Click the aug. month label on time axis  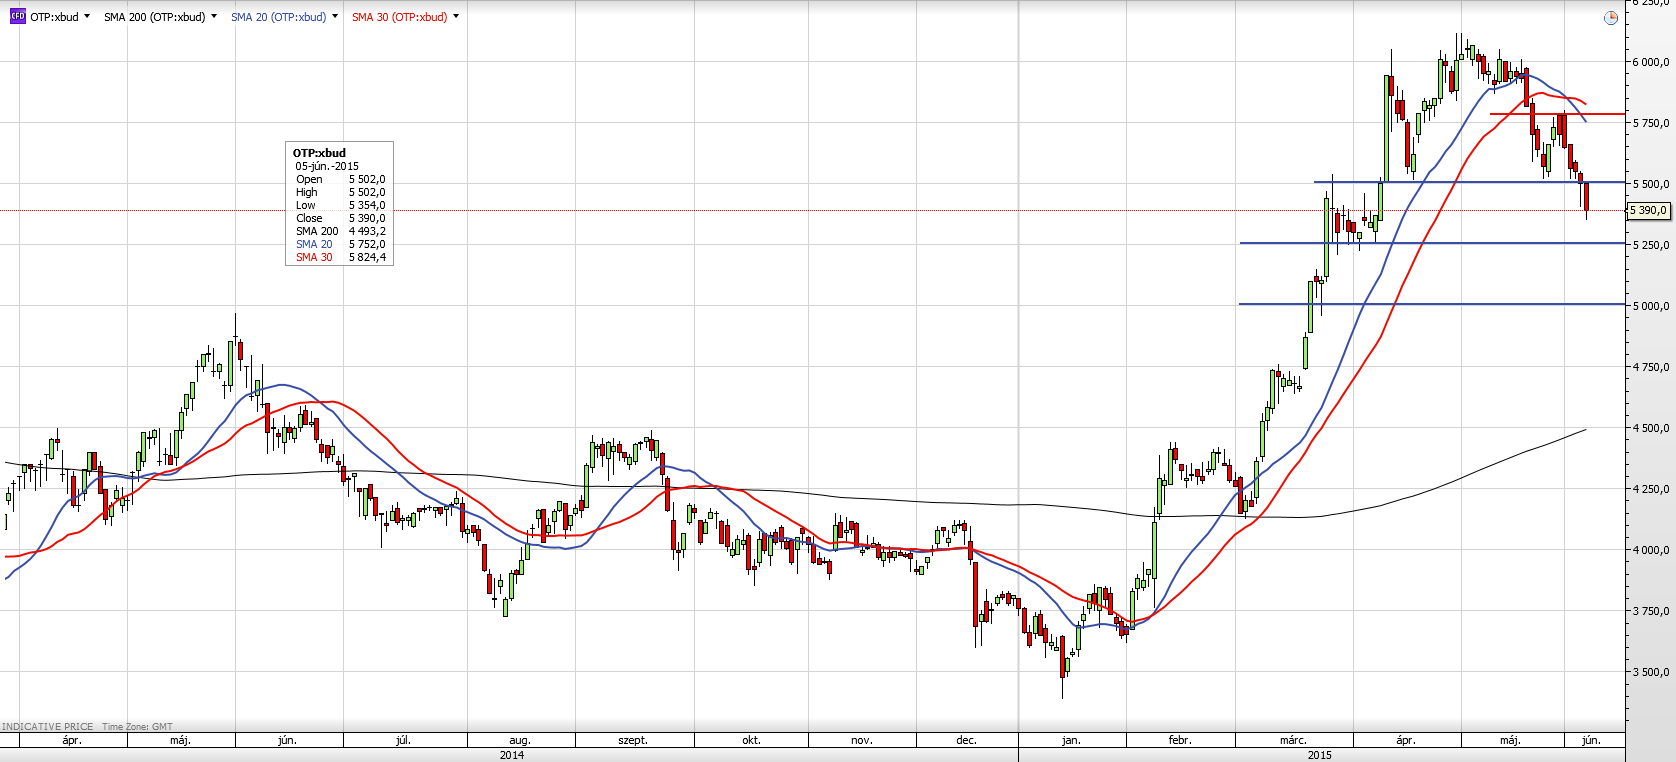click(x=520, y=741)
